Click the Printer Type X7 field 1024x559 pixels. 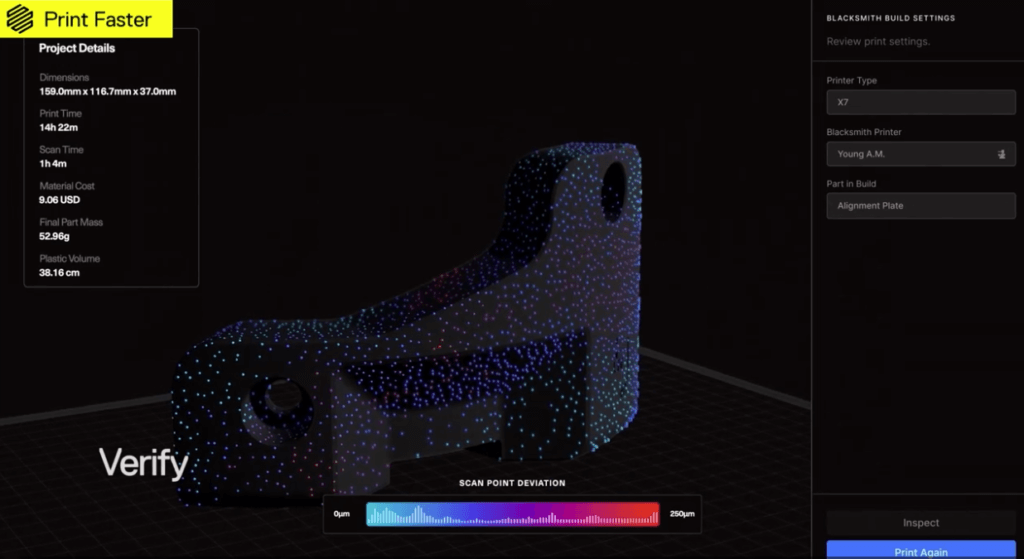point(921,103)
